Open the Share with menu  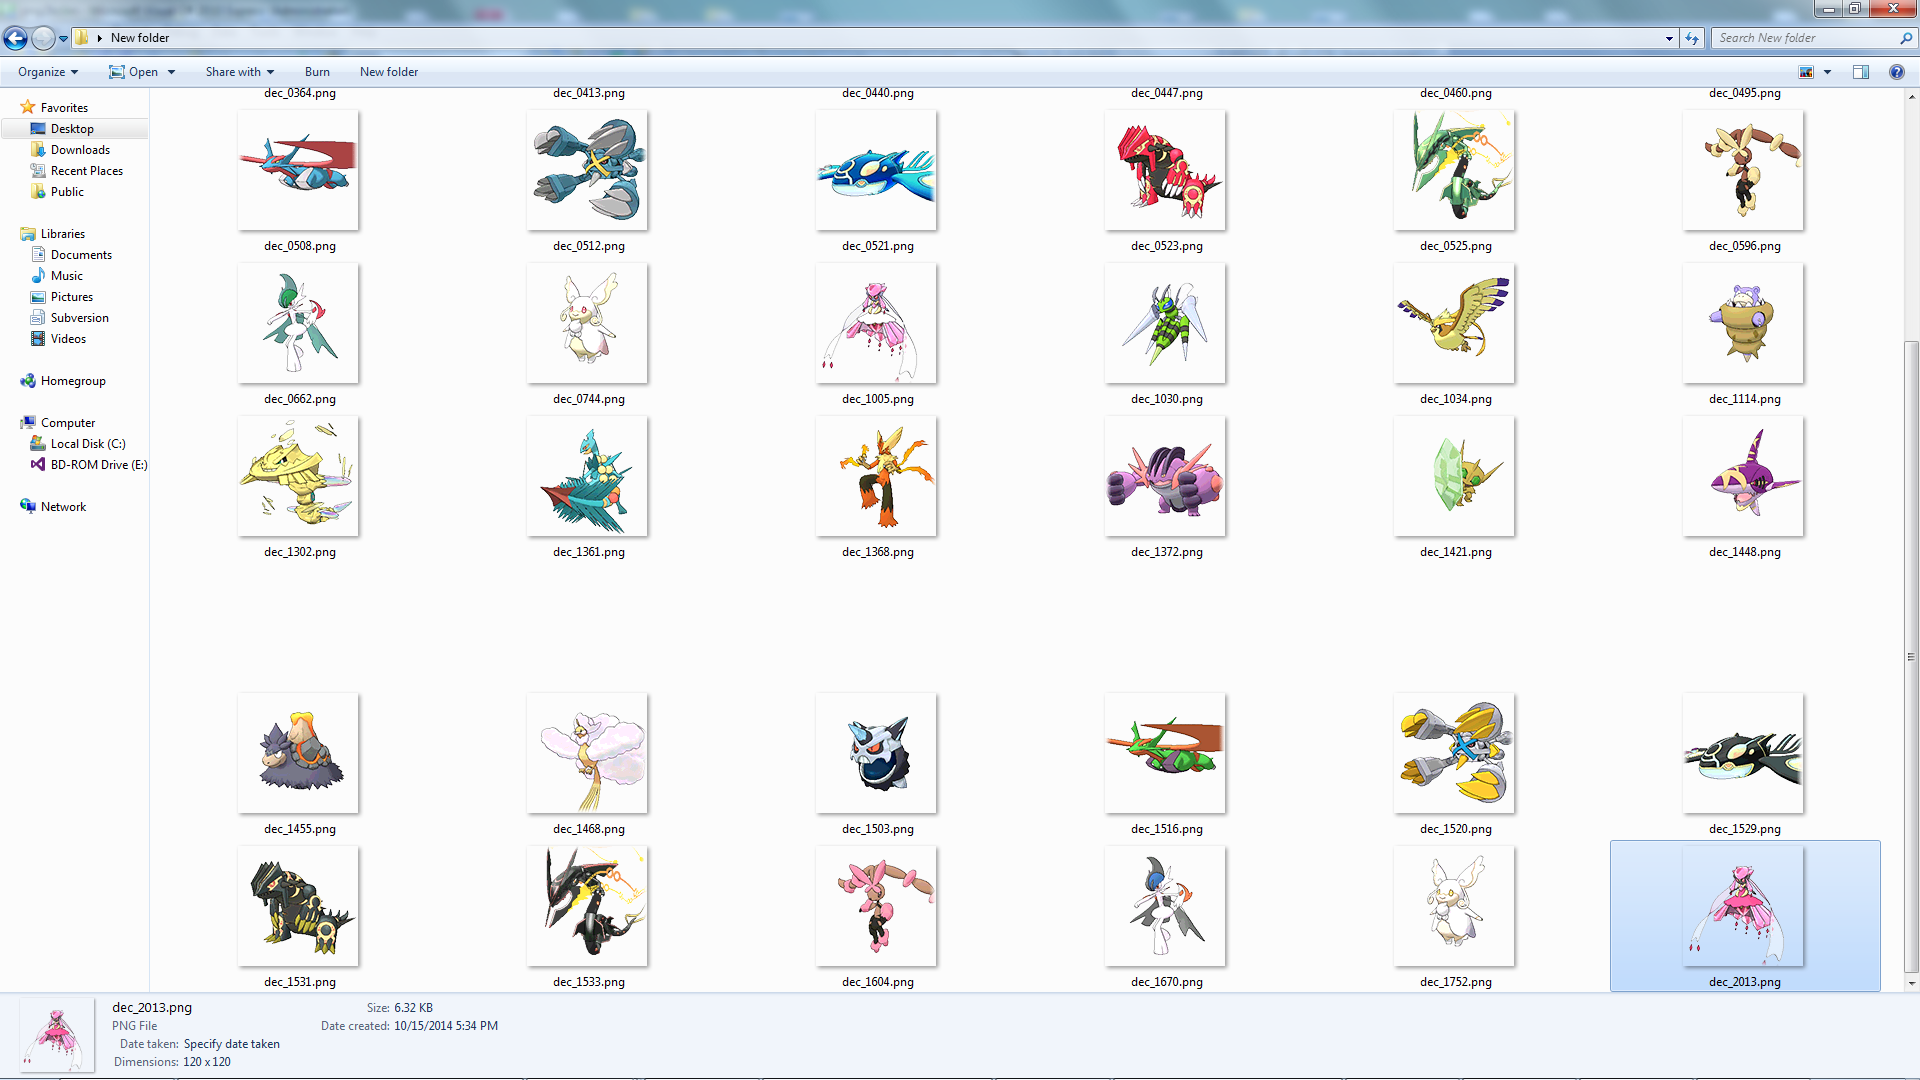pos(240,72)
